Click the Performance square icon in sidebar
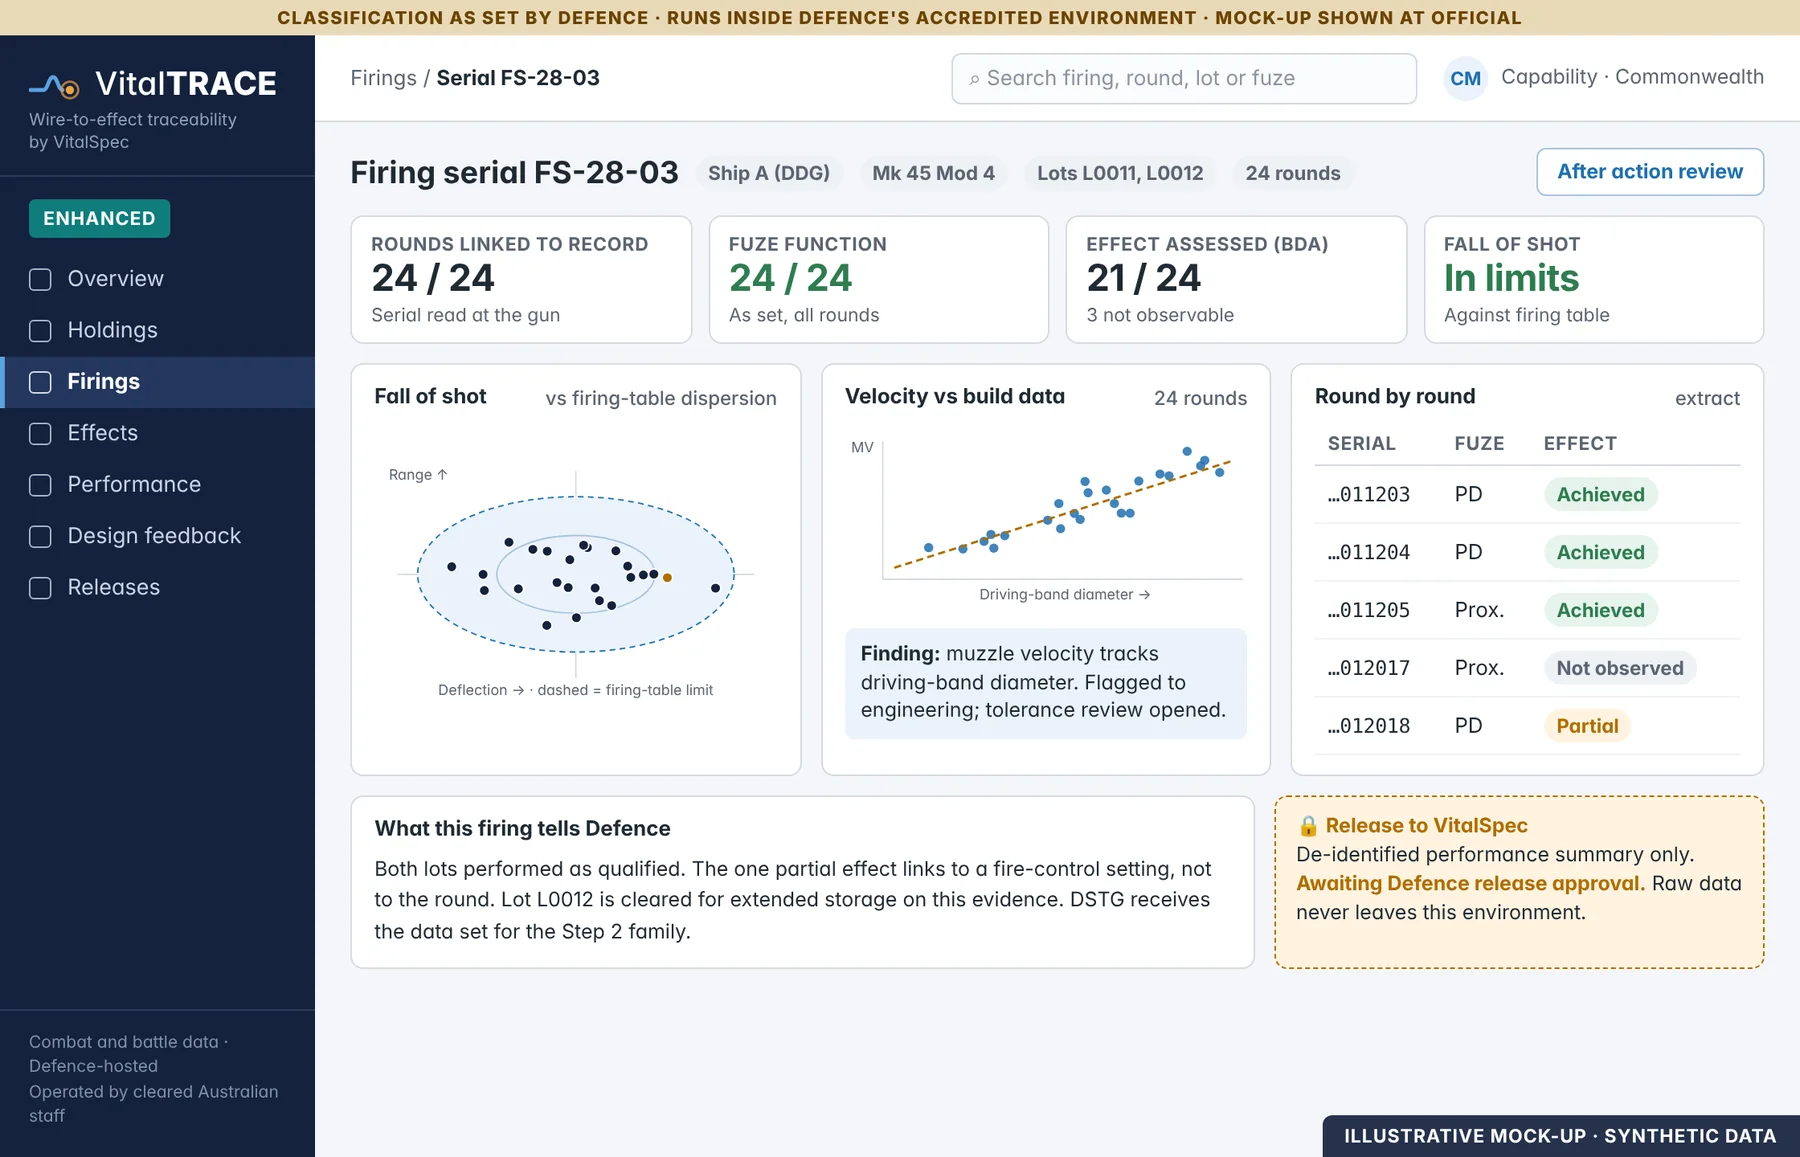This screenshot has width=1800, height=1157. (x=40, y=485)
